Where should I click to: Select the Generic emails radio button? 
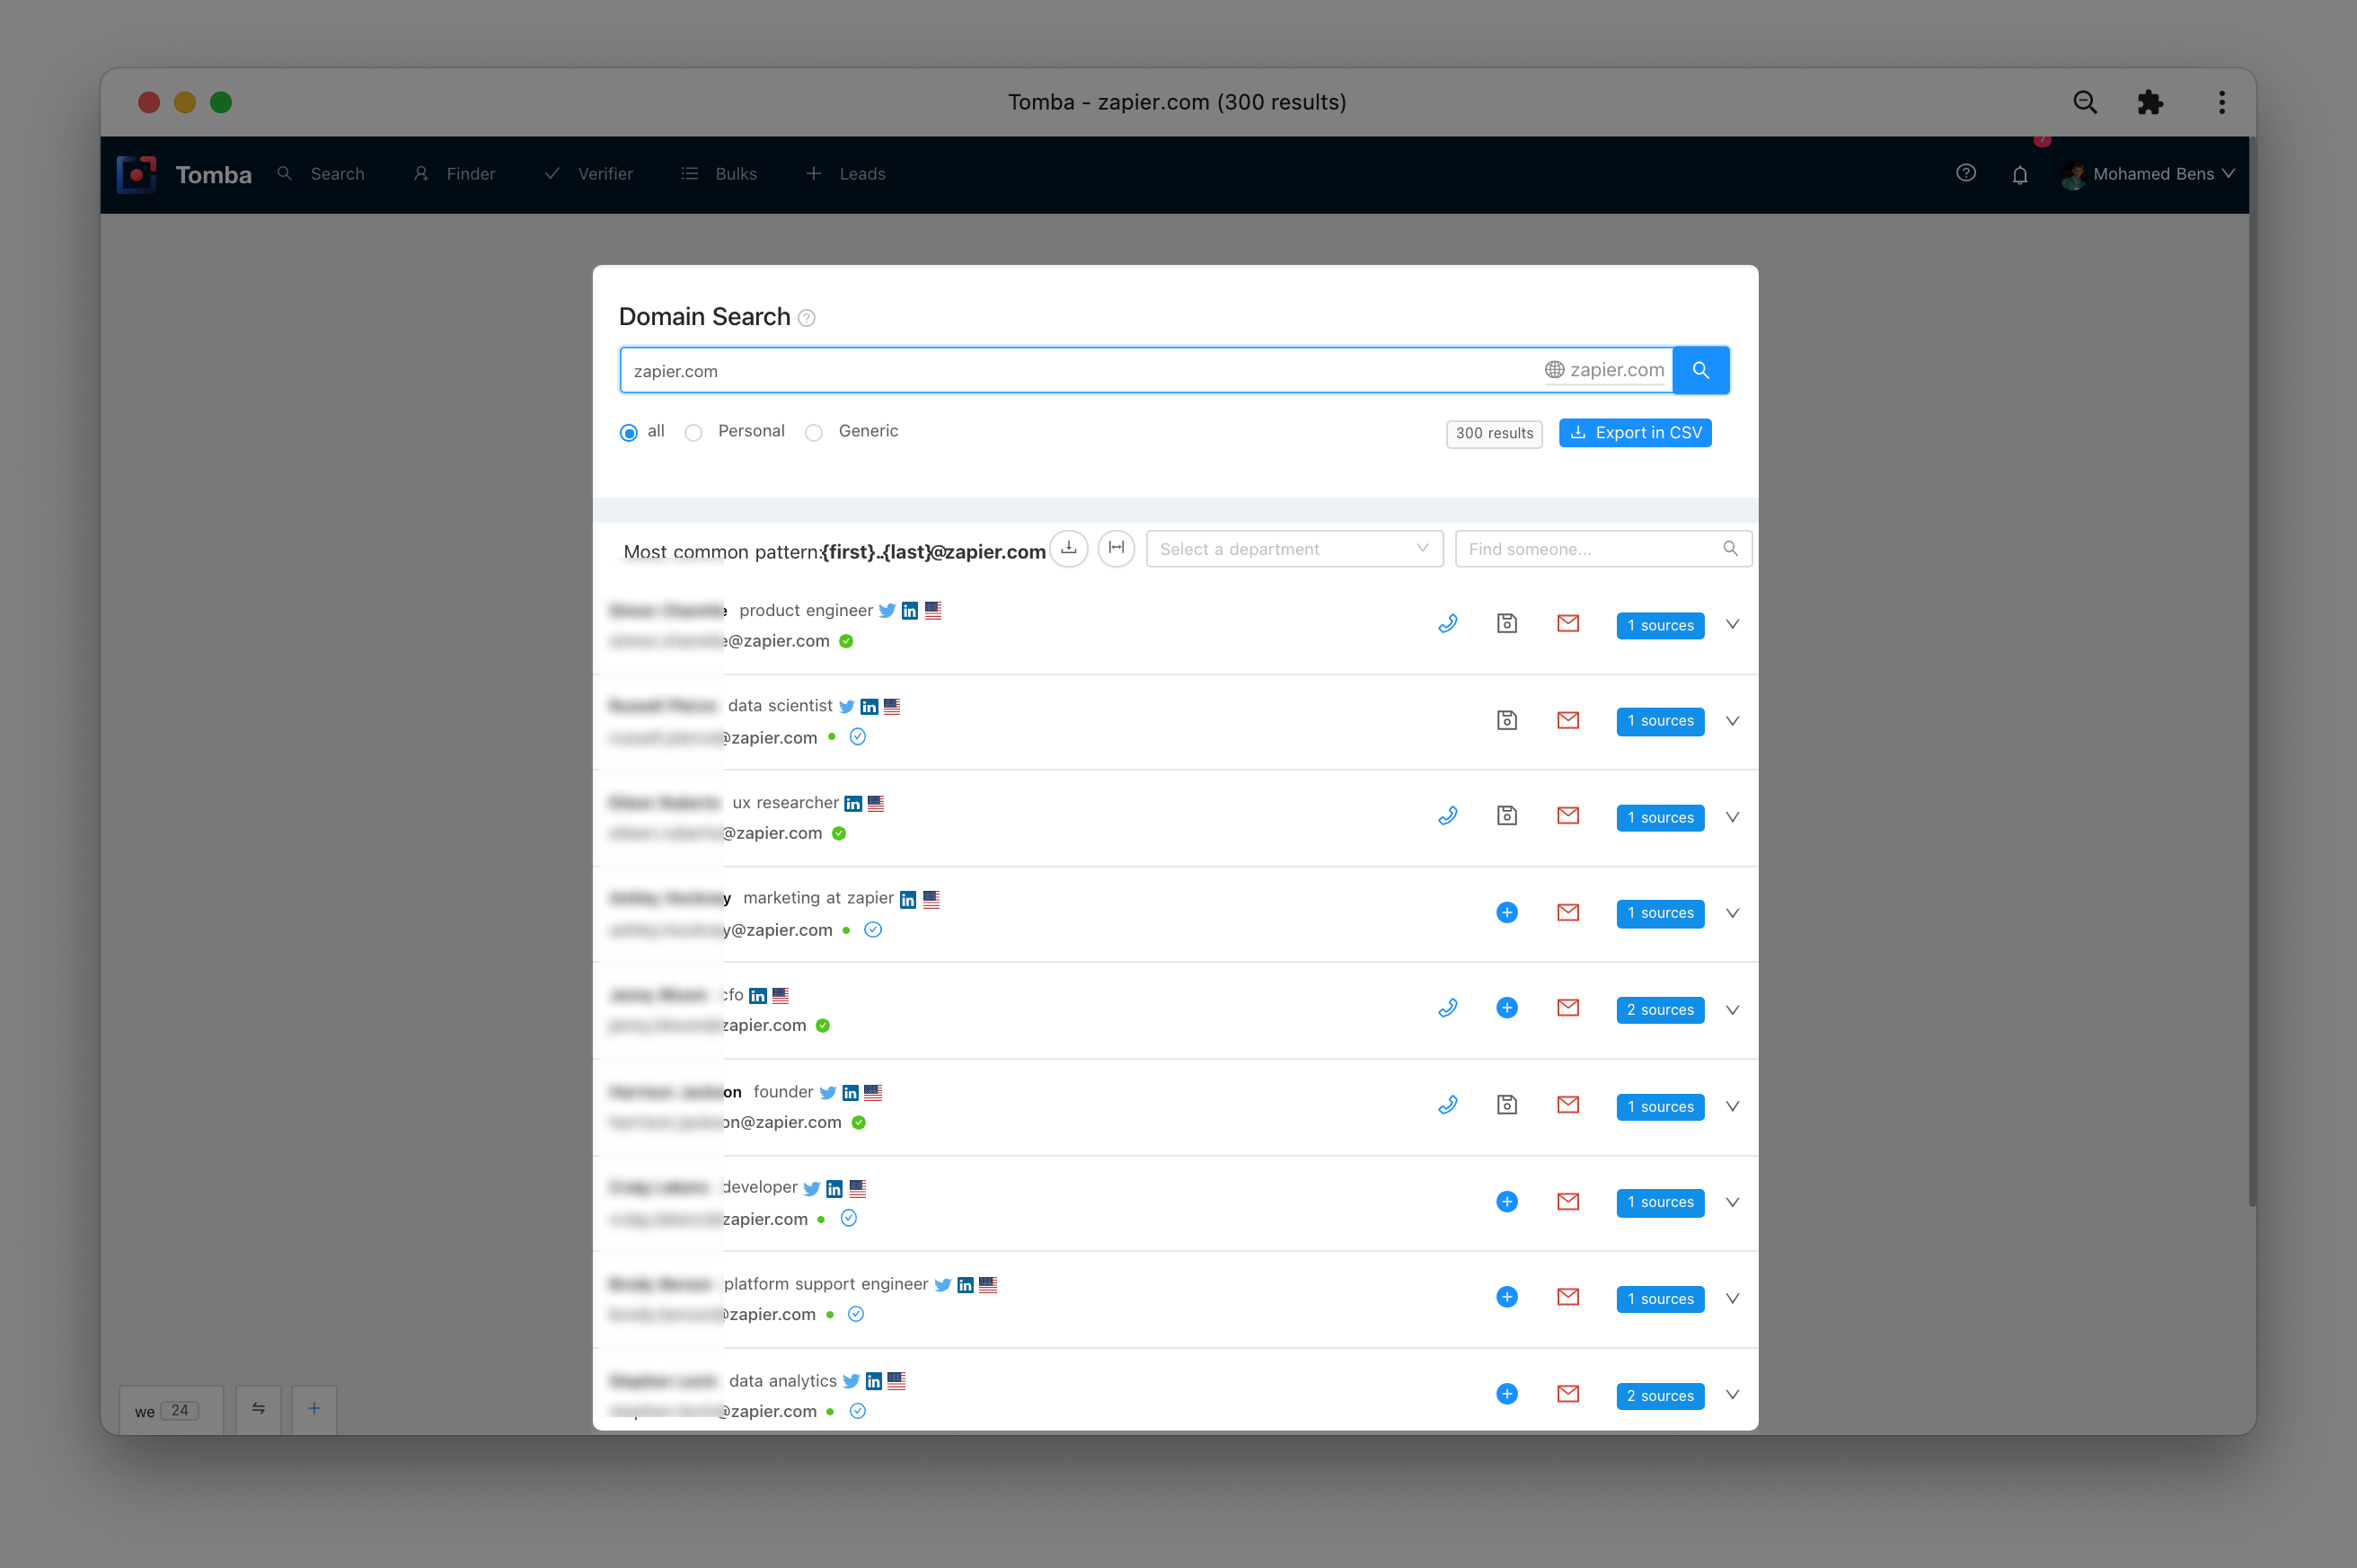[814, 432]
